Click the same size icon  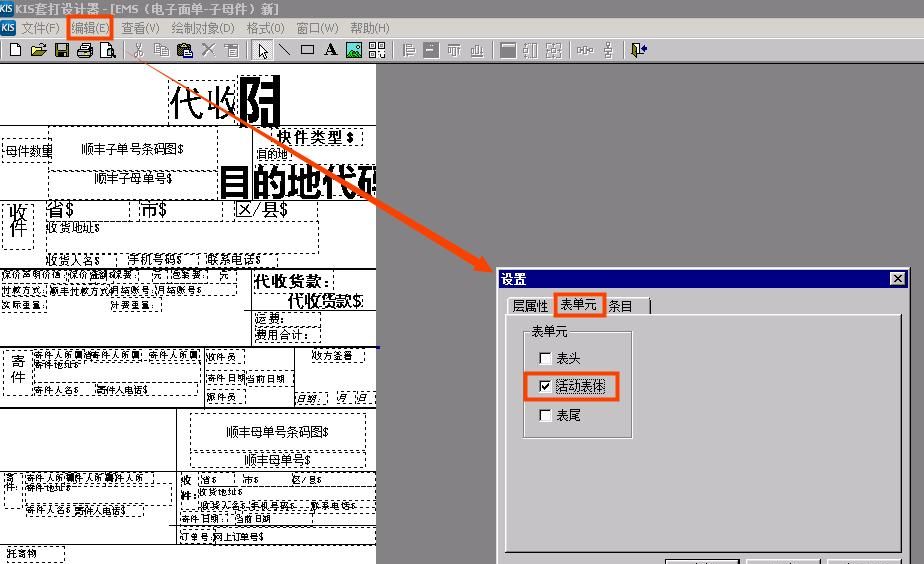click(x=554, y=50)
